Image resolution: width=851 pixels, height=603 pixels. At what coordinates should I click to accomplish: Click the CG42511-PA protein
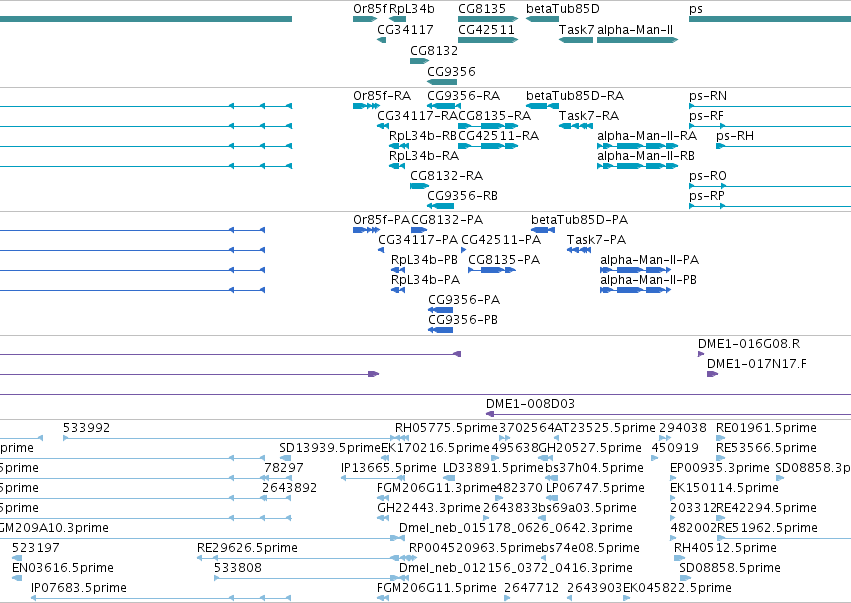(x=463, y=250)
